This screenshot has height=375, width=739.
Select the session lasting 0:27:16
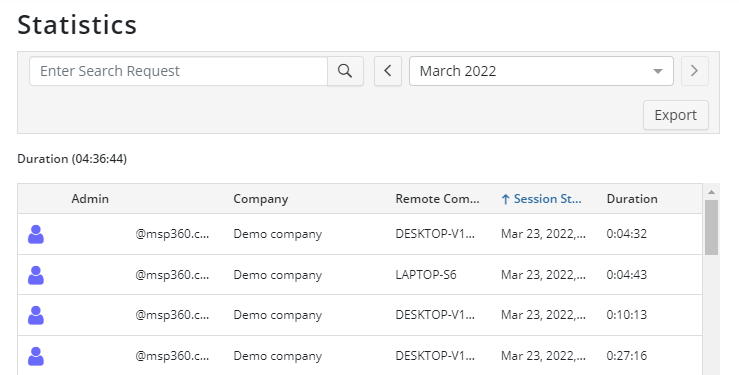click(360, 356)
